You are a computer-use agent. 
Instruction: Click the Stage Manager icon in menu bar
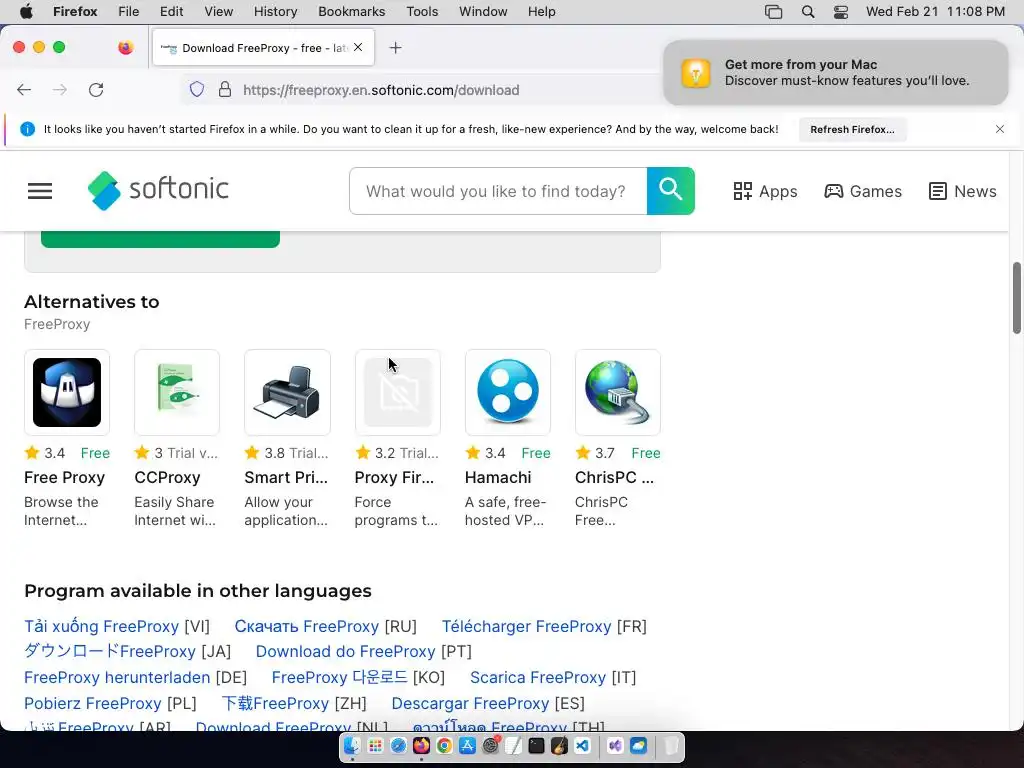click(x=773, y=12)
